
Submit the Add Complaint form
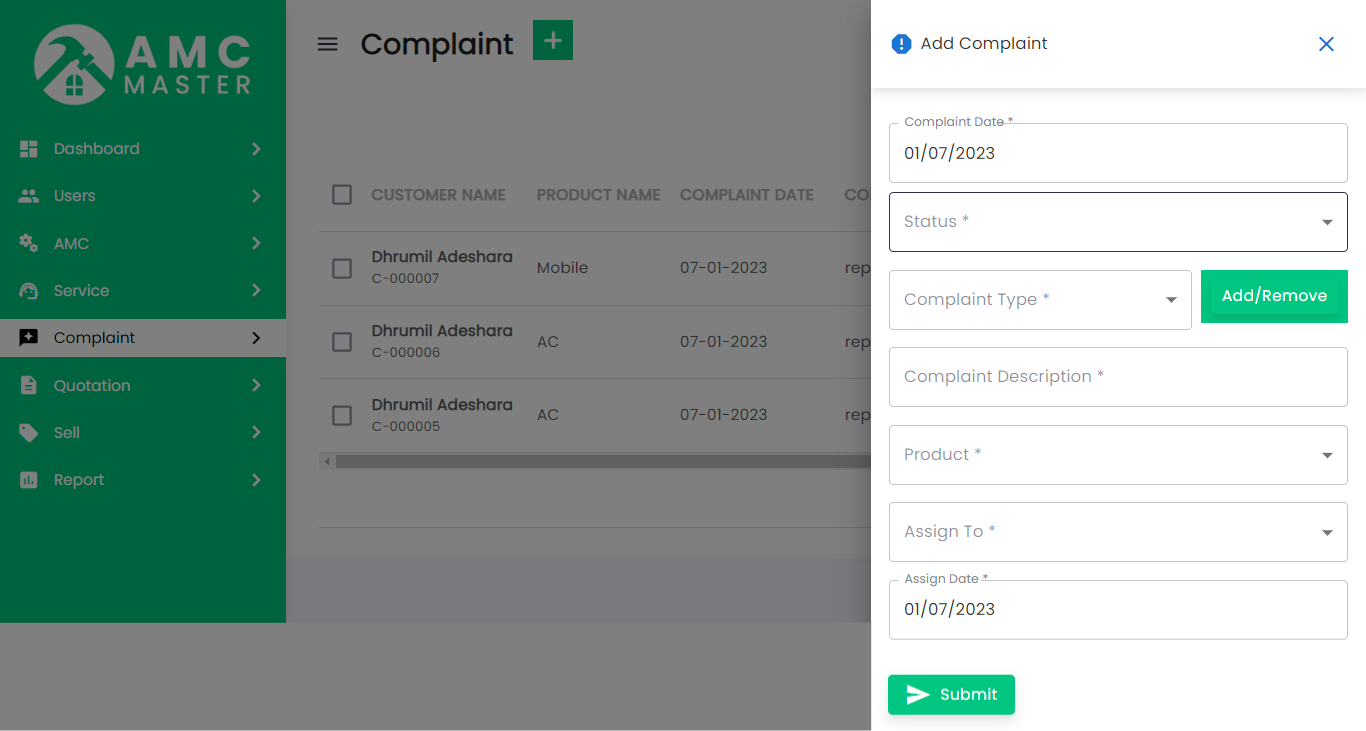click(951, 694)
